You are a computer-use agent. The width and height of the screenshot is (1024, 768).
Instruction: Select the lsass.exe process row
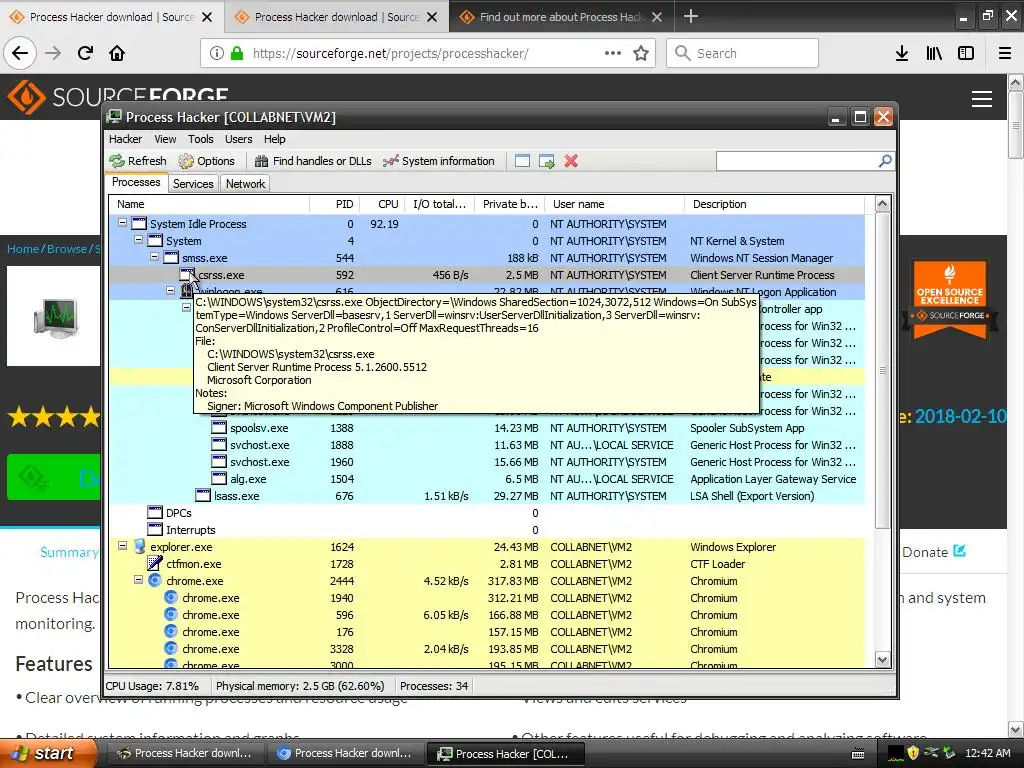click(x=487, y=496)
